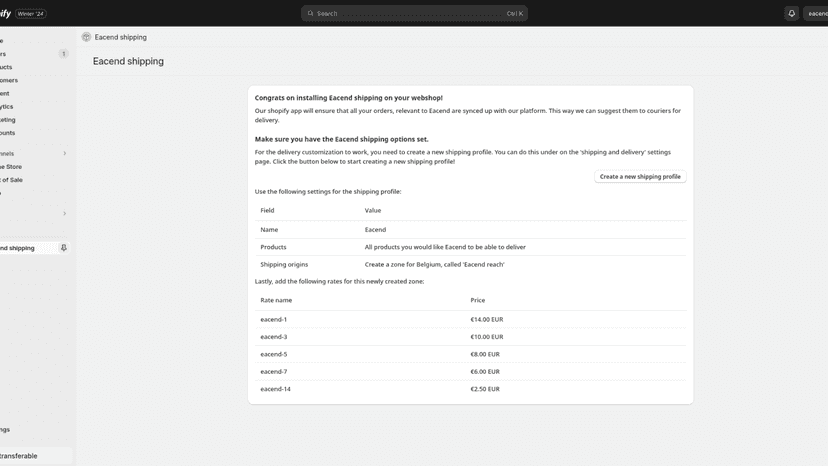Click the 'Shipping origins' field cell
The width and height of the screenshot is (828, 466).
click(x=284, y=265)
